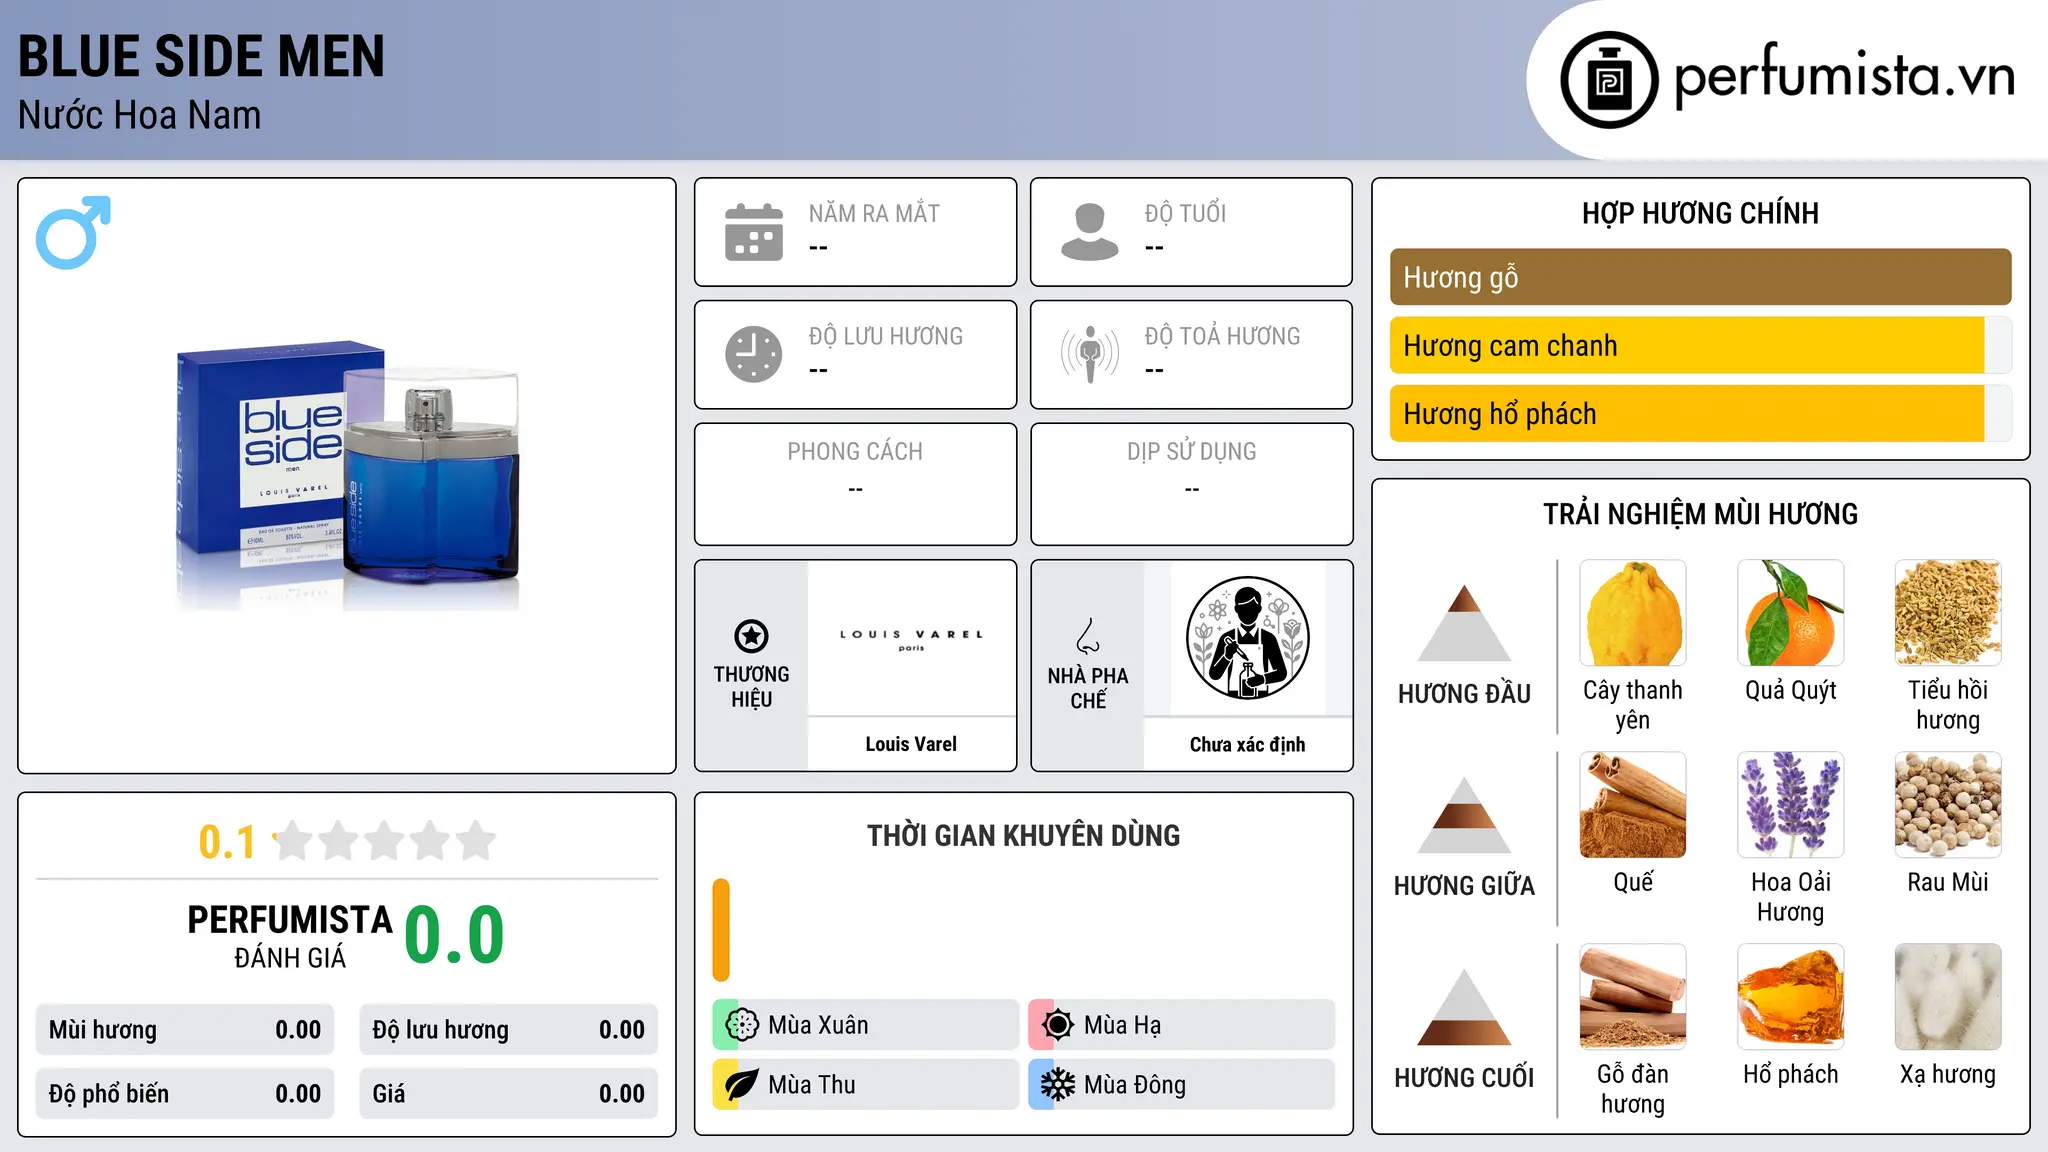Click the HỢP HƯƠNG CHÍNH heading
The height and width of the screenshot is (1152, 2048).
pos(1700,213)
